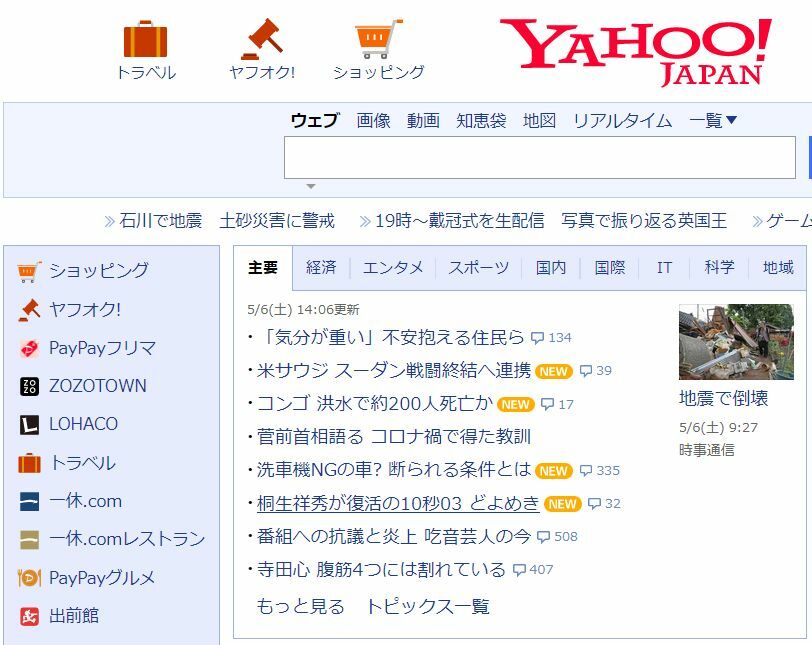Open headline 桐生祥秀が復活の10秒03
This screenshot has width=812, height=645.
(398, 503)
